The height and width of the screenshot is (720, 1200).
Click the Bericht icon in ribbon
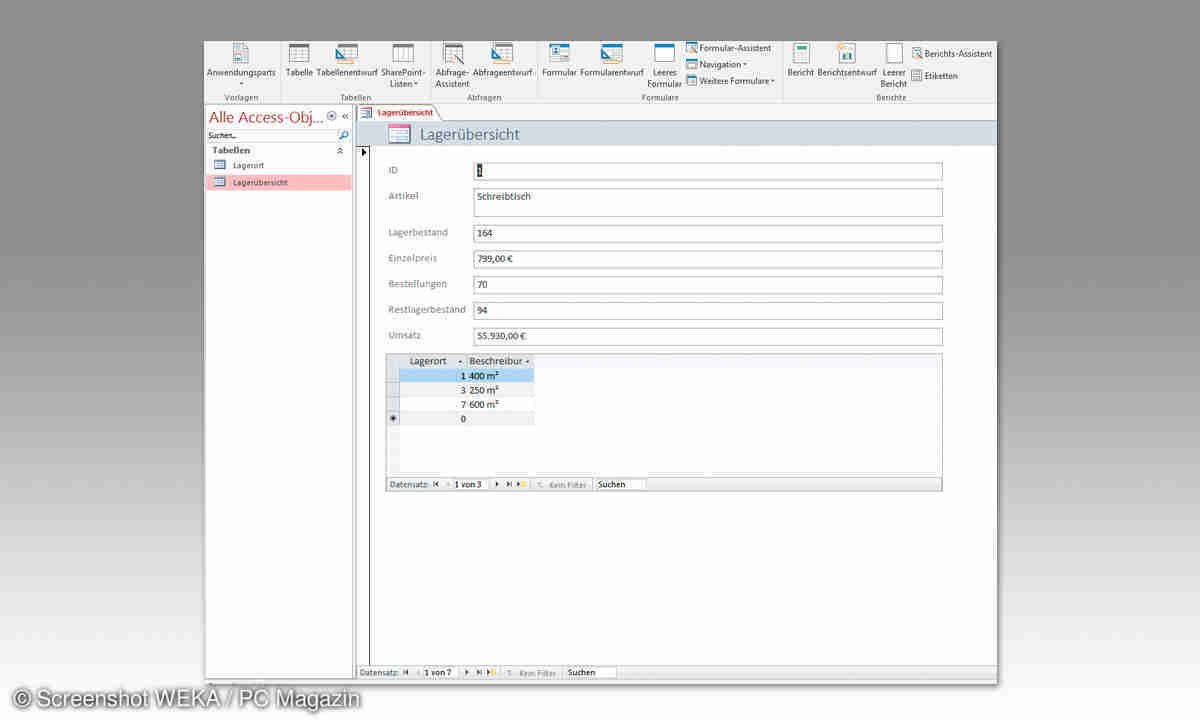click(801, 55)
